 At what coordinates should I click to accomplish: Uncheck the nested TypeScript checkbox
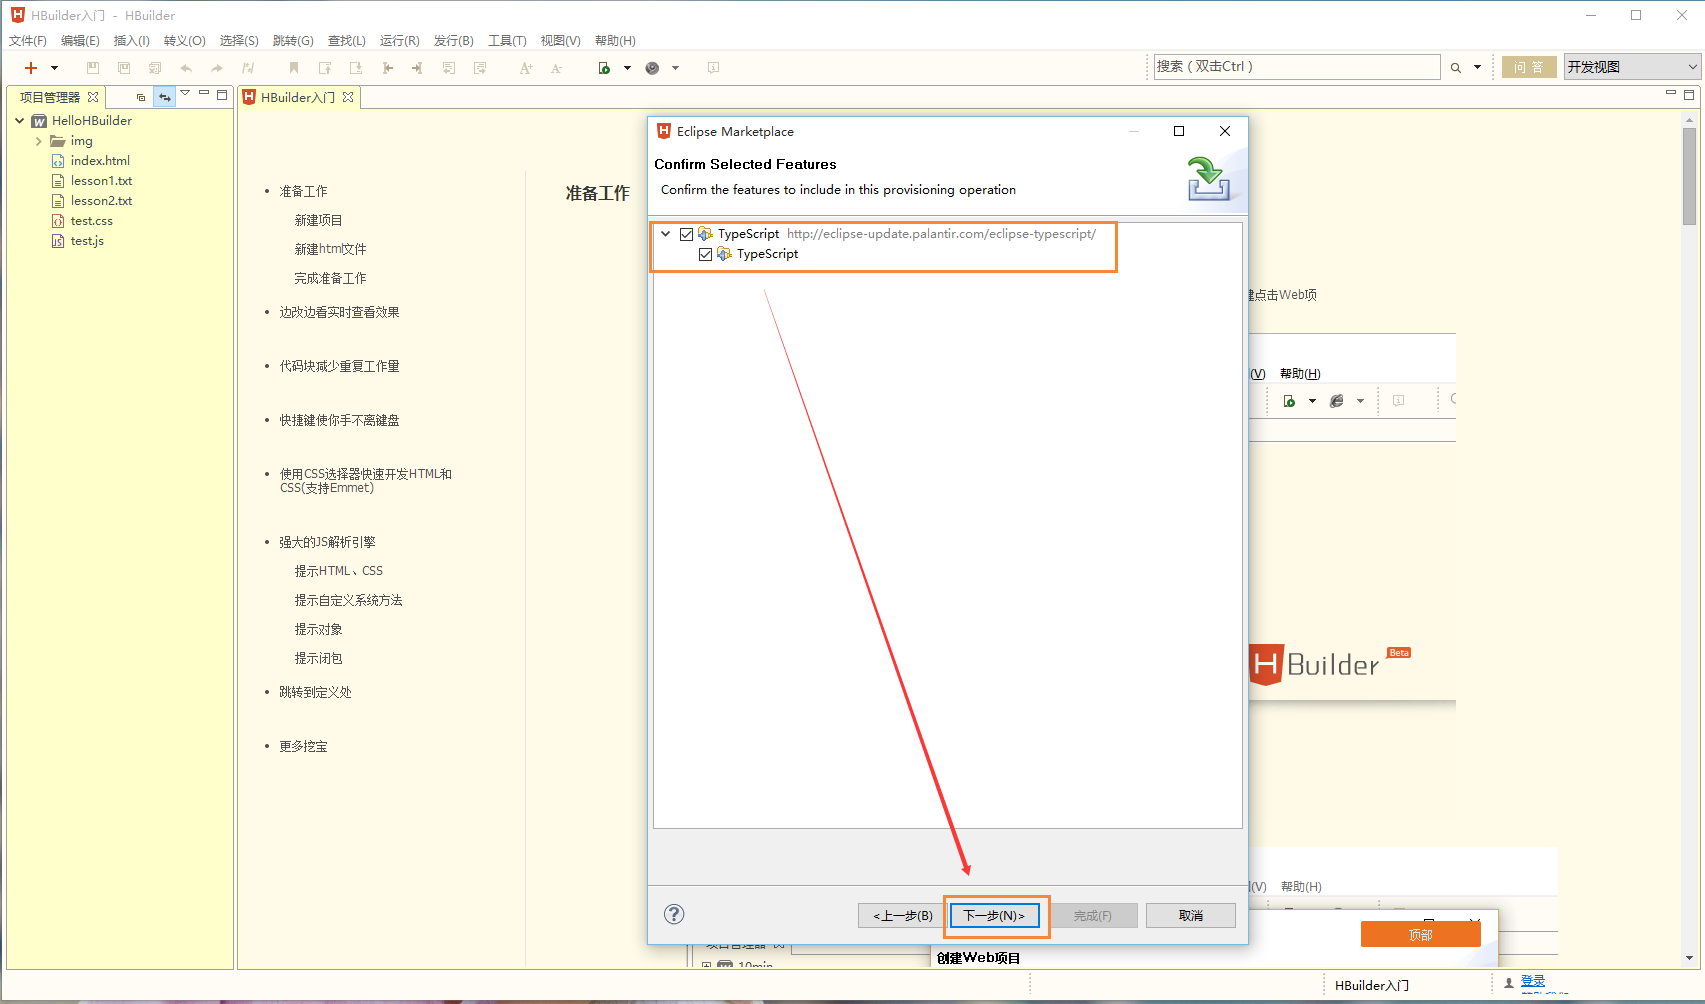click(x=705, y=254)
